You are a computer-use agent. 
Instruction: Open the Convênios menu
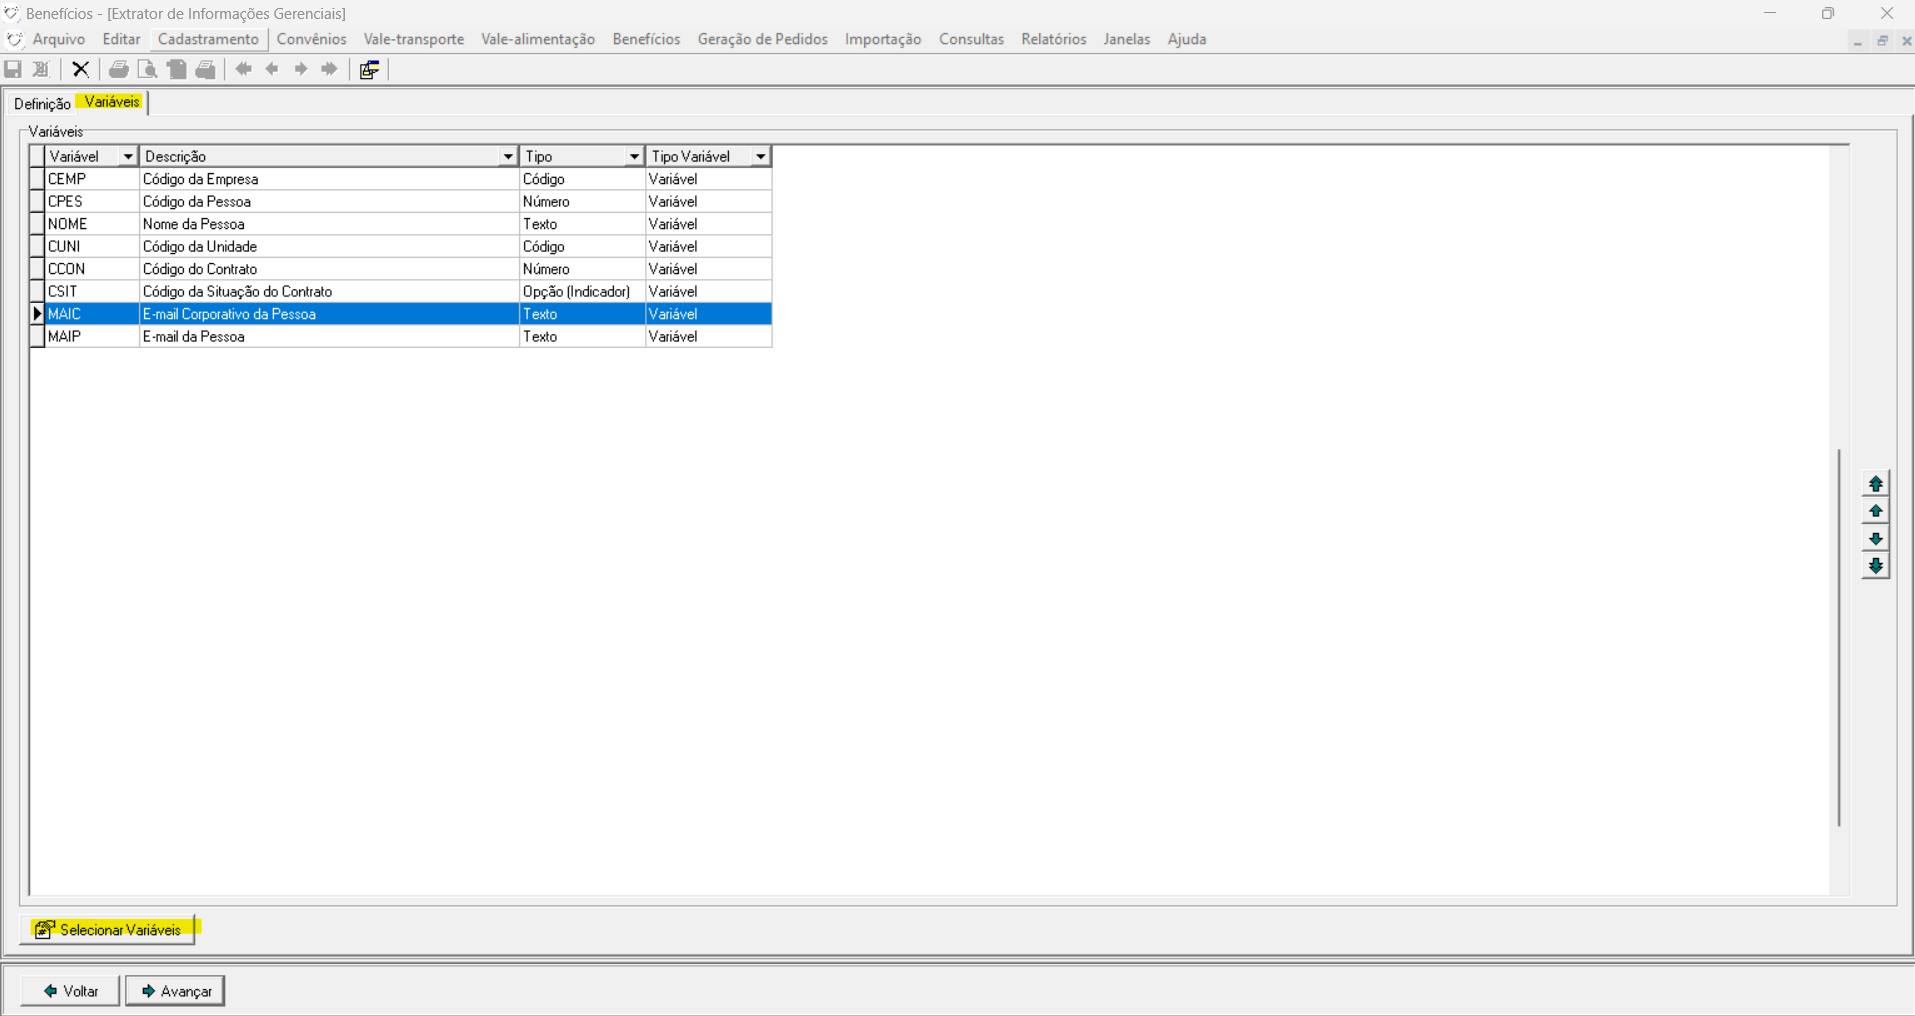[x=311, y=39]
